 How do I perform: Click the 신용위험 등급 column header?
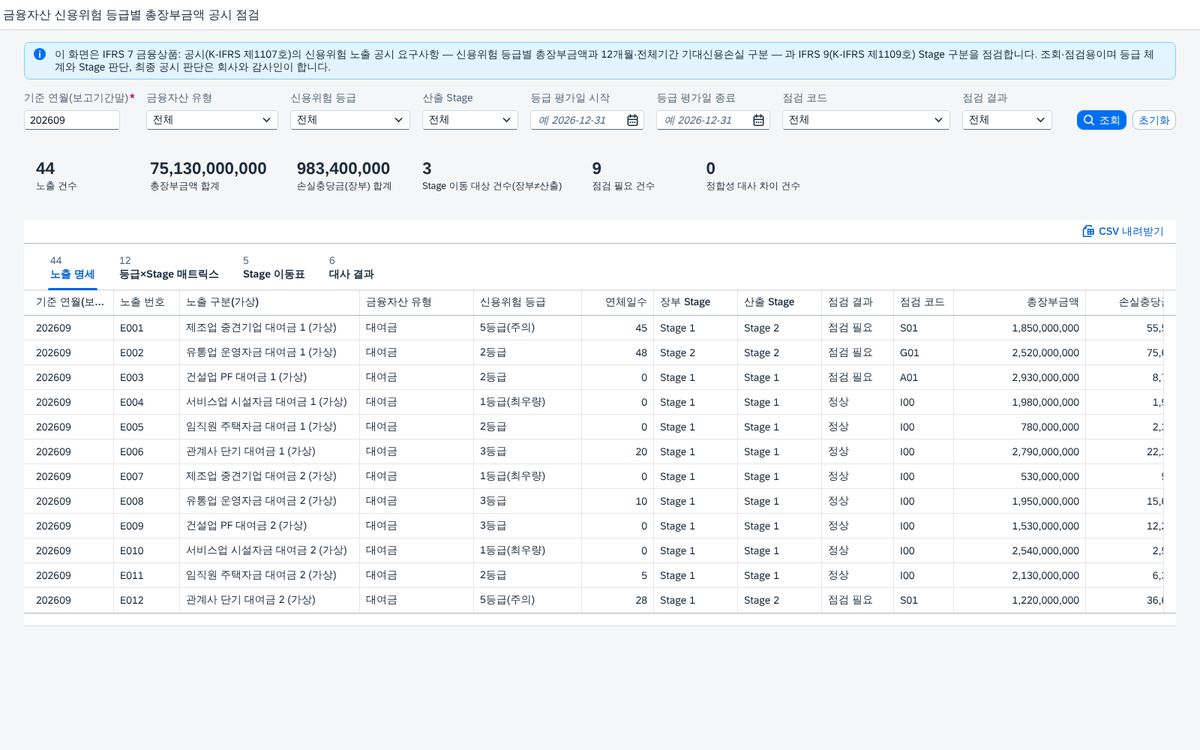pos(526,302)
